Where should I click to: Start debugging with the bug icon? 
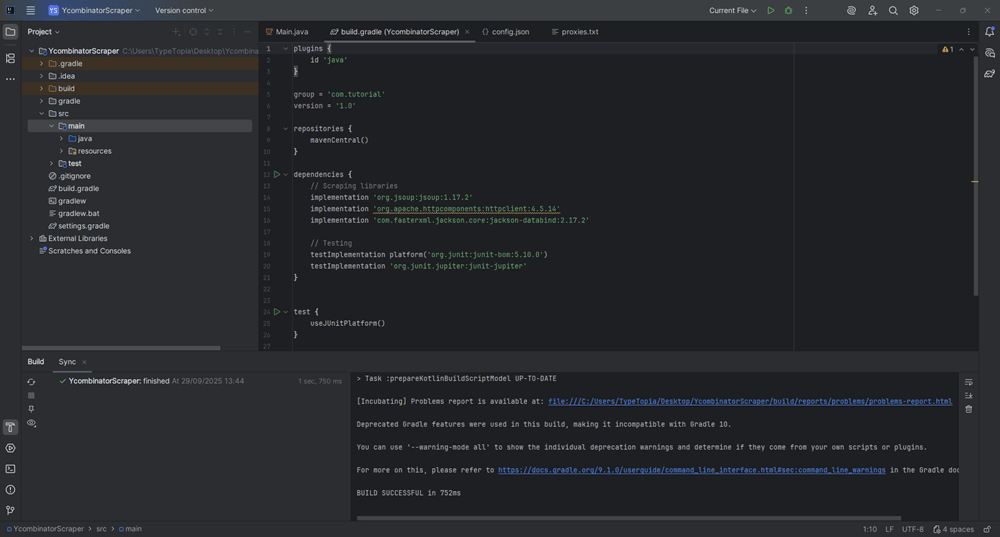click(x=788, y=10)
